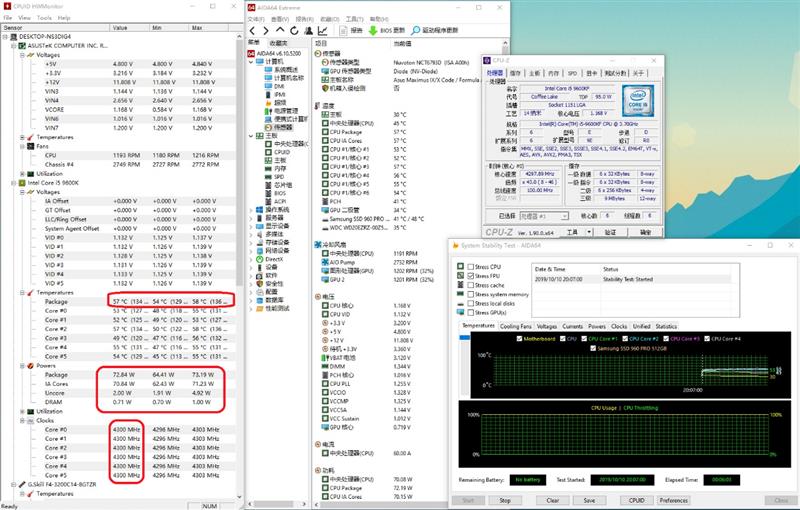Click the HWMonitor vertical scrollbar
Viewport: 800px width, 510px height.
pos(240,265)
